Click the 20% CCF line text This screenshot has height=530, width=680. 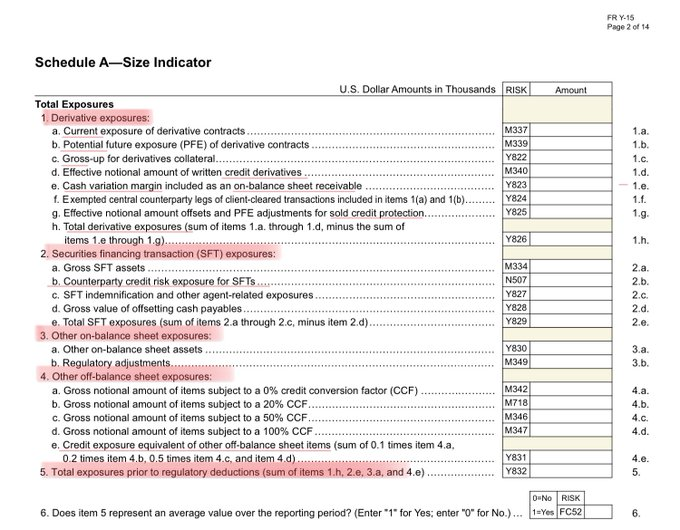[185, 404]
